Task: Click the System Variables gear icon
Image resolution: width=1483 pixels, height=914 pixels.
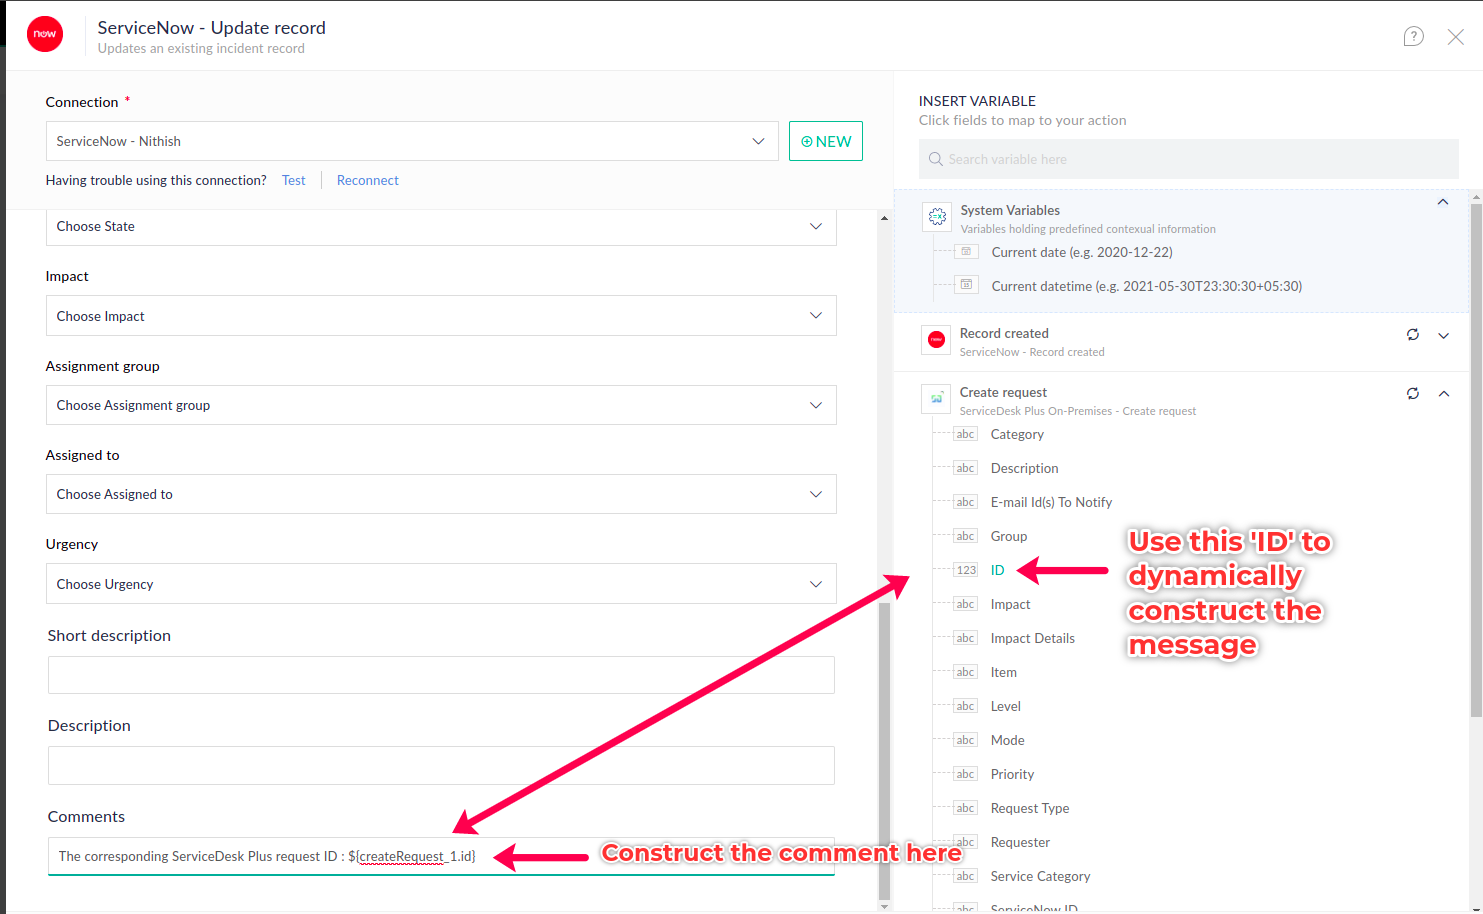Action: (x=937, y=216)
